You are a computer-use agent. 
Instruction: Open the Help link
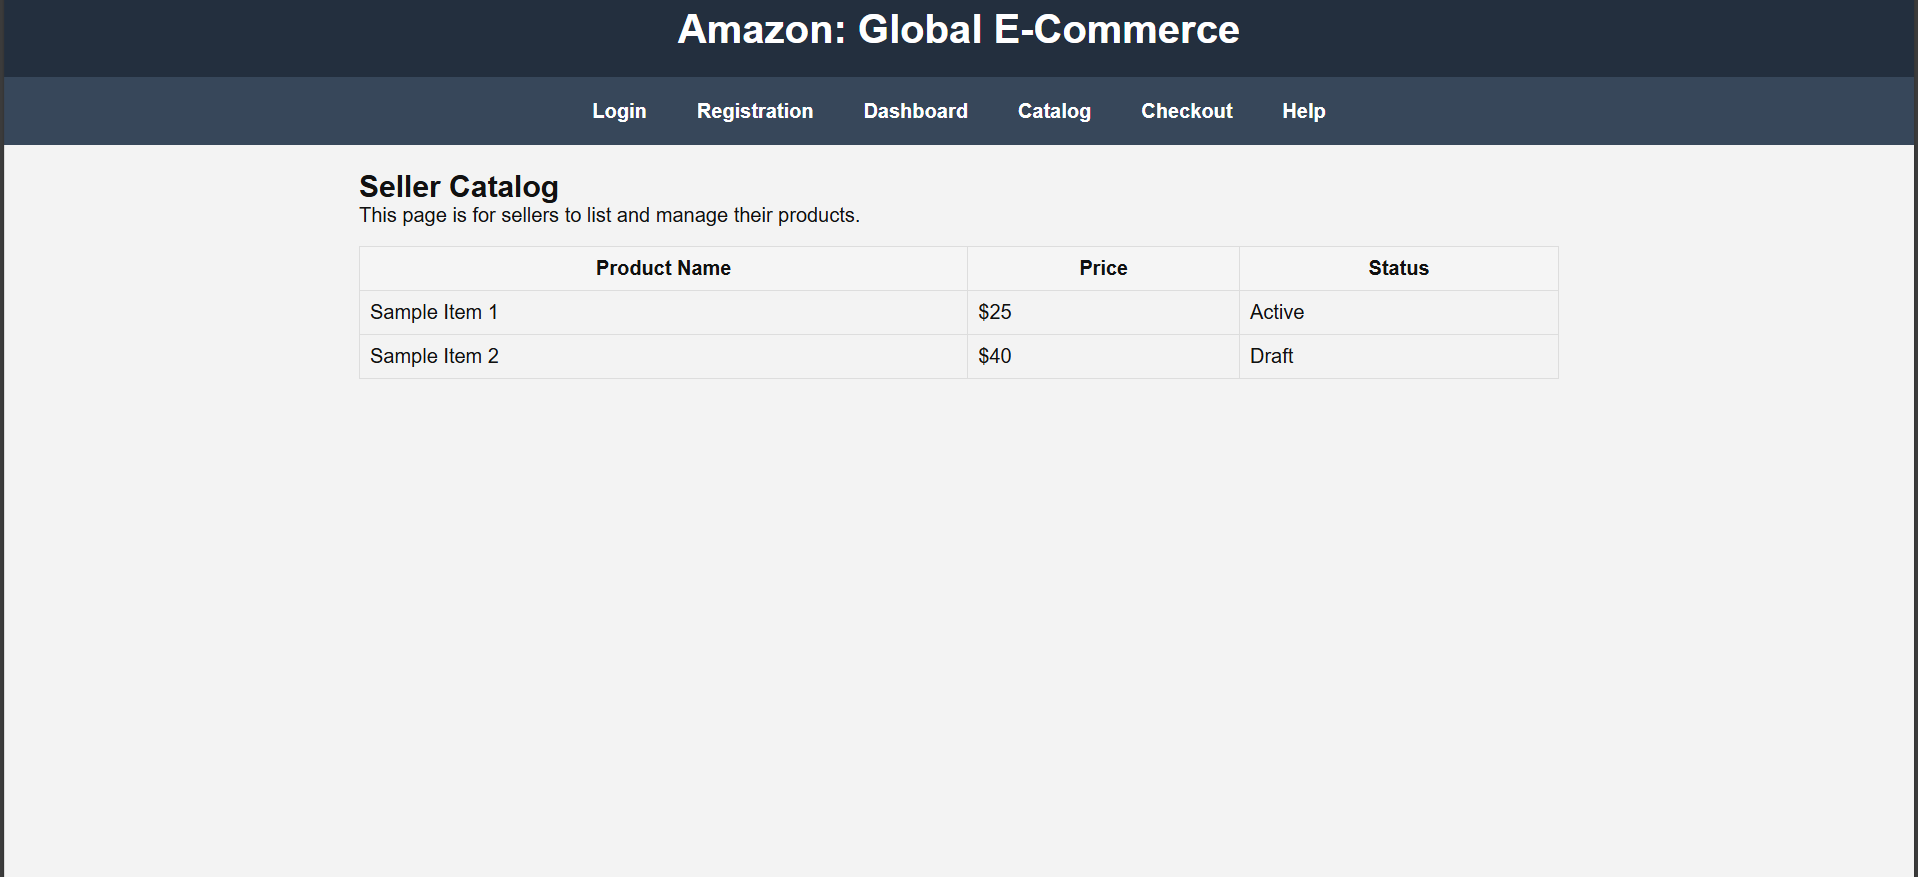click(1303, 111)
